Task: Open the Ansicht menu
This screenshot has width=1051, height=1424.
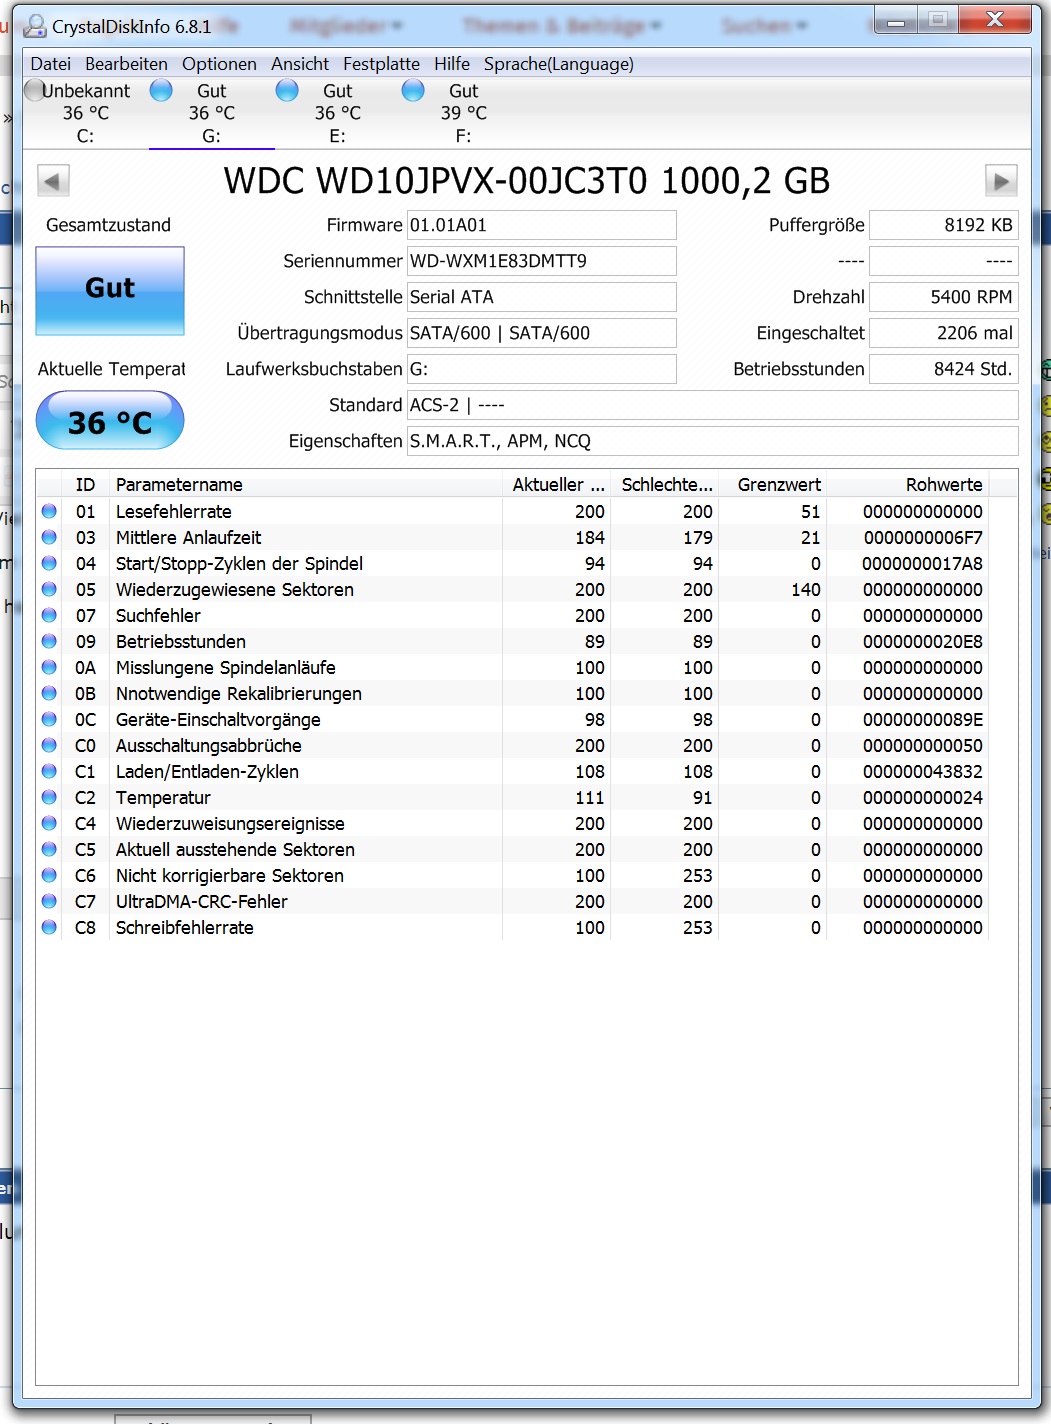Action: [x=300, y=64]
